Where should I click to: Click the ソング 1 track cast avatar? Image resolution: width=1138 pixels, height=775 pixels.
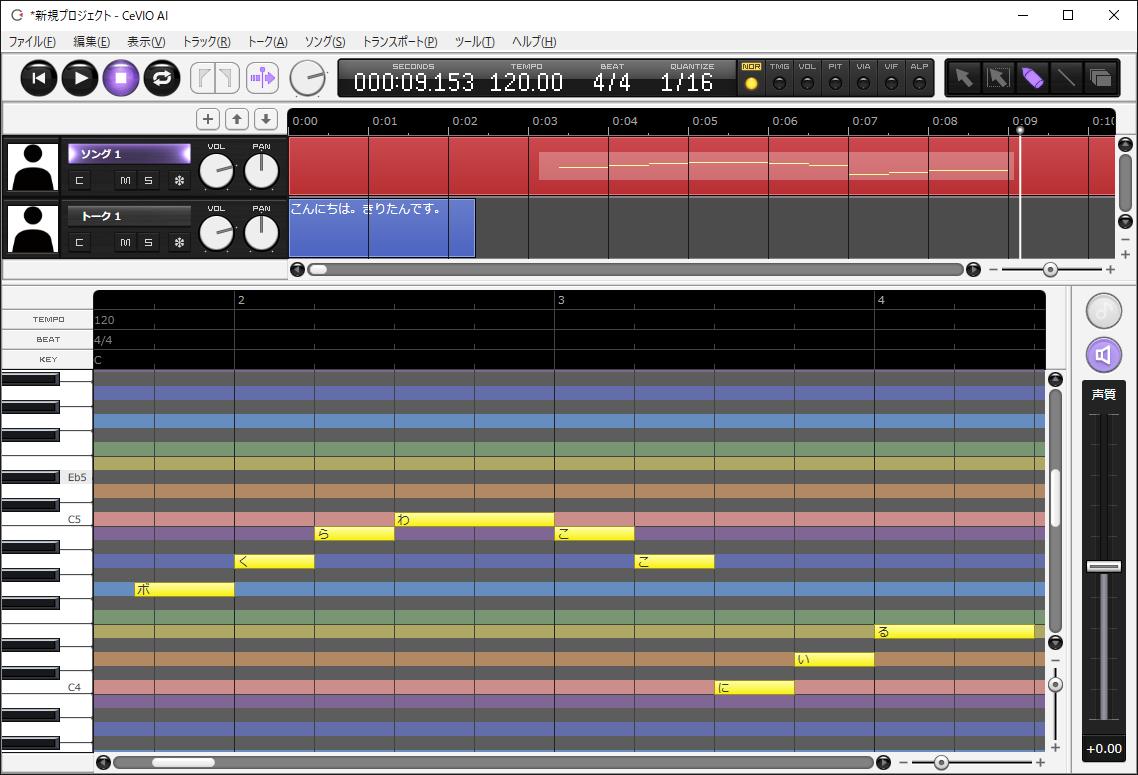coord(32,167)
